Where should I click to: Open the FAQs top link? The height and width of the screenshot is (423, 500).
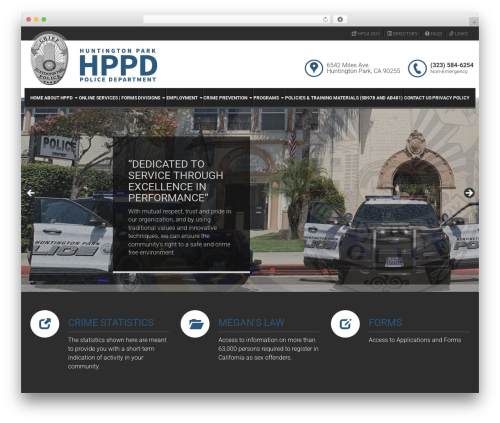[433, 34]
